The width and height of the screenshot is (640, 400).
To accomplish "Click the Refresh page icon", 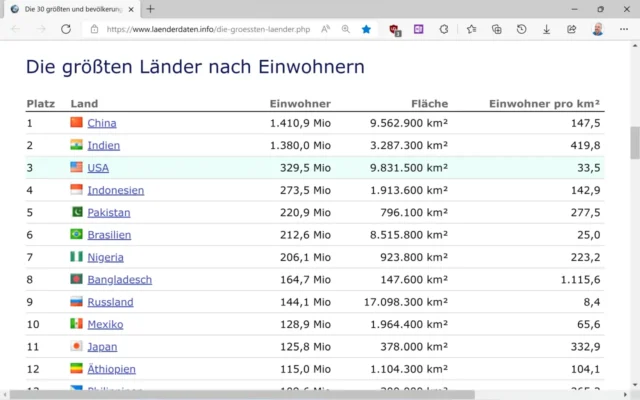I will click(x=66, y=30).
